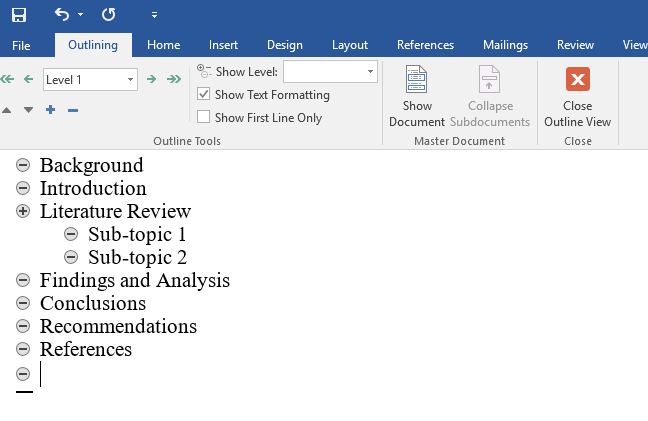Click Collapse Subdocuments
Screen dimensions: 648x421
pos(490,96)
